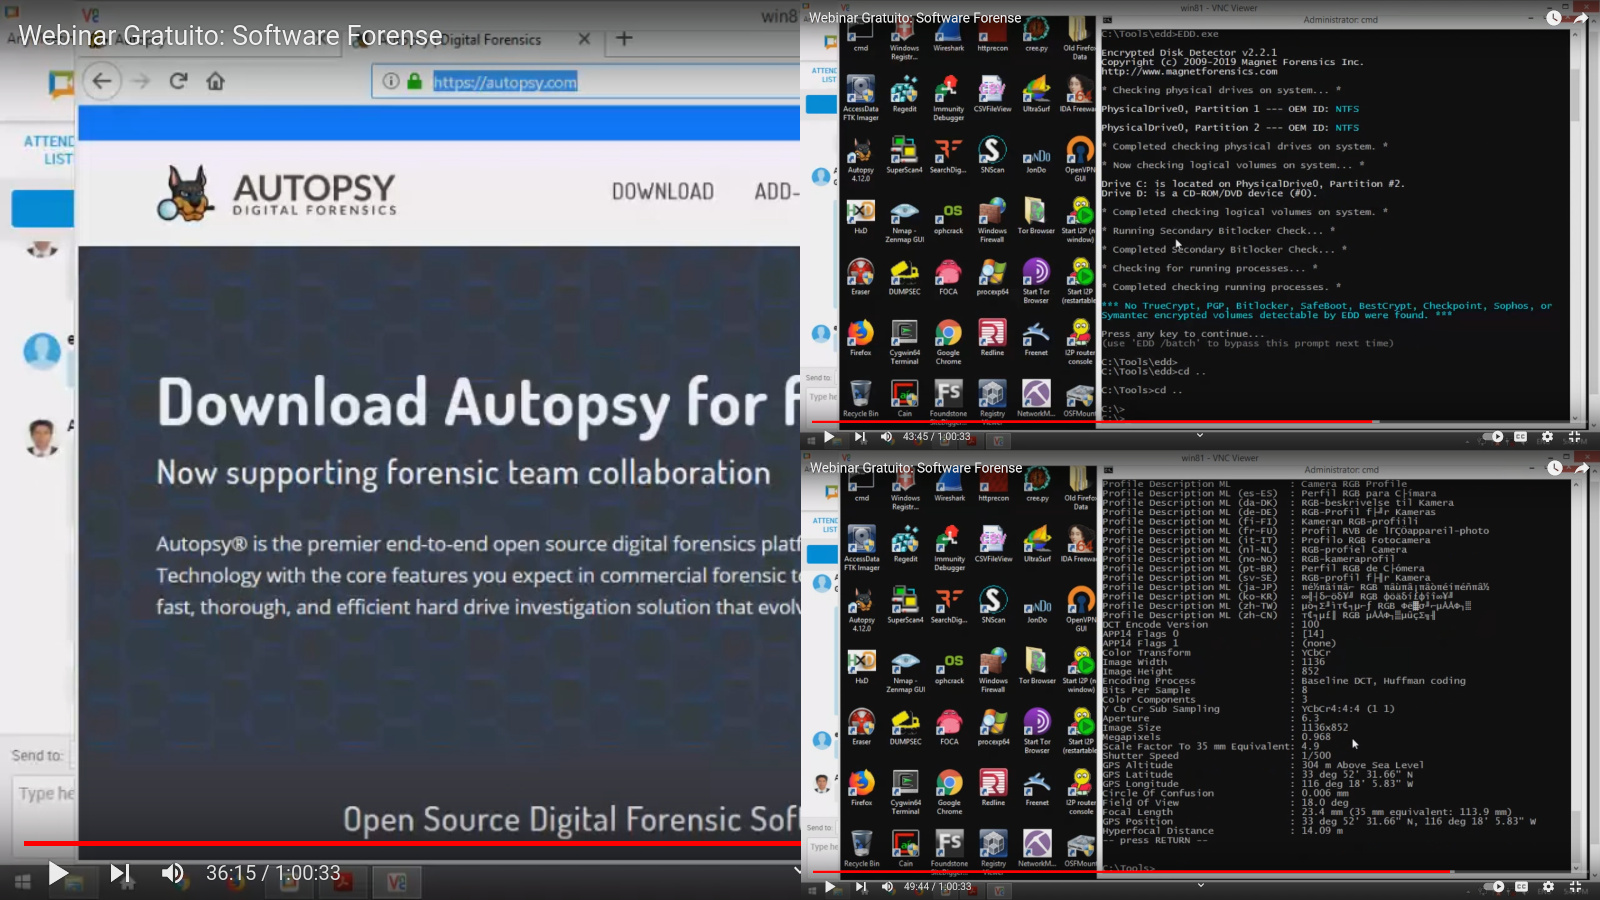Open Cain icon in the 43:45 video

[905, 399]
